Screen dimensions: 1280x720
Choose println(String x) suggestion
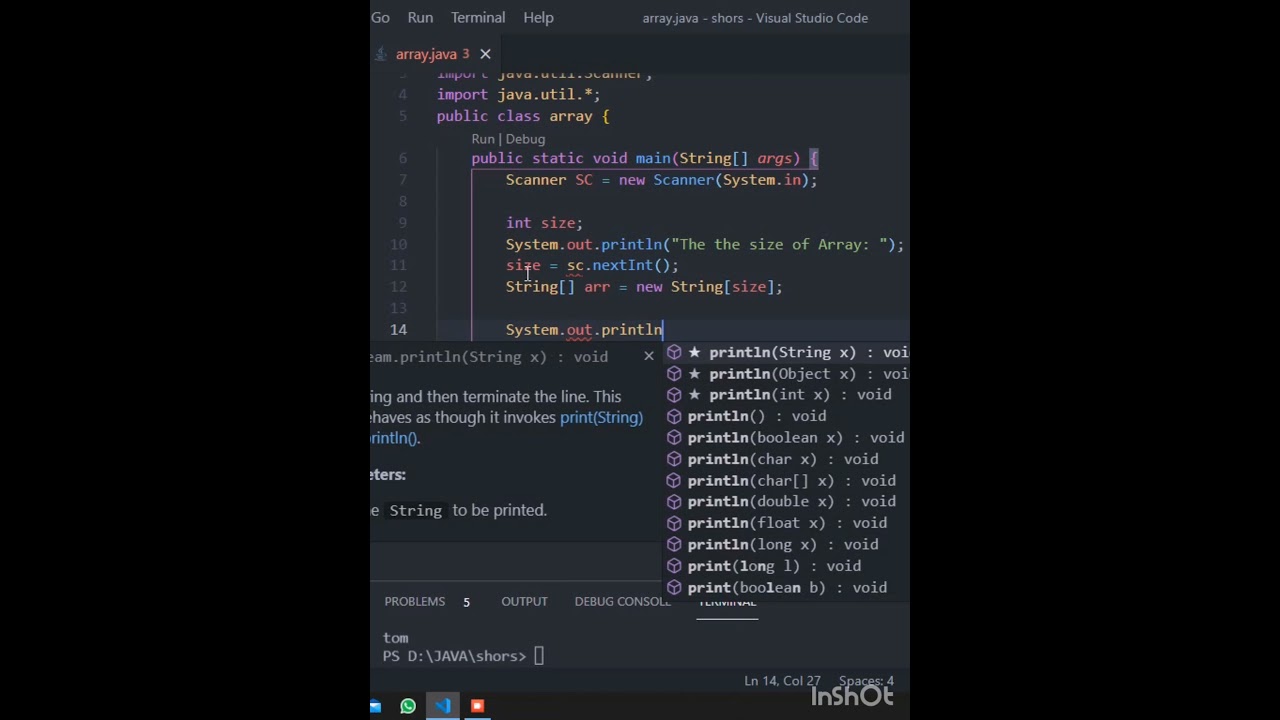point(787,352)
